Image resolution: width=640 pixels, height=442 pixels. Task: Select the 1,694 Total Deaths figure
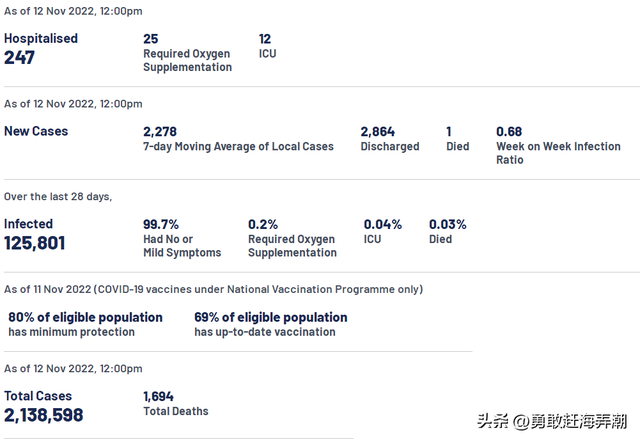pyautogui.click(x=159, y=396)
